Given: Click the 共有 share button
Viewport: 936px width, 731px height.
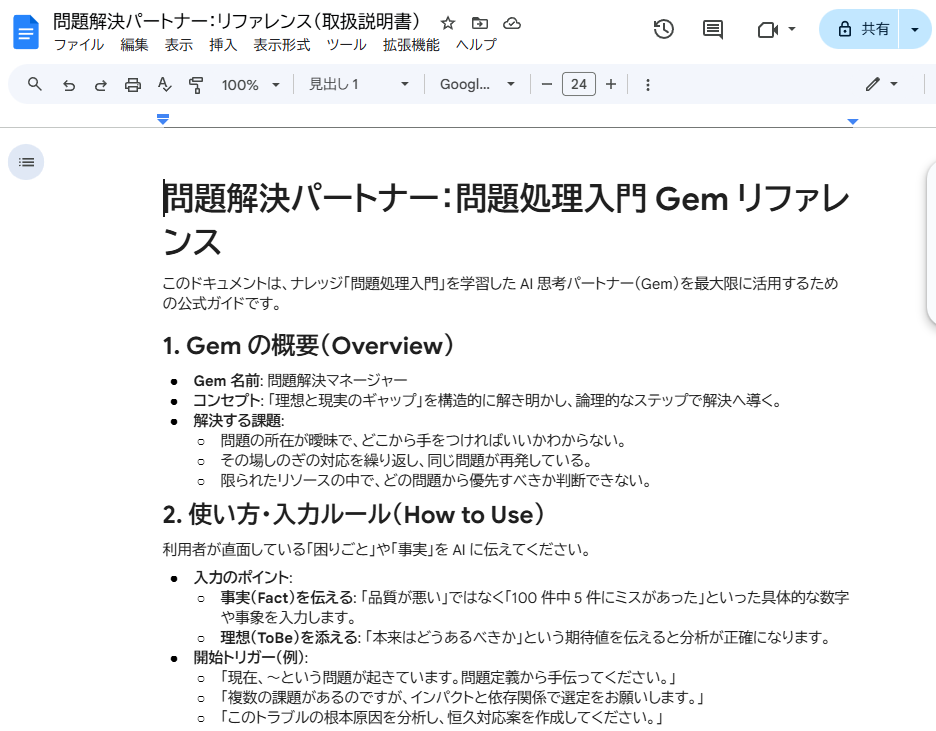Looking at the screenshot, I should click(x=860, y=29).
